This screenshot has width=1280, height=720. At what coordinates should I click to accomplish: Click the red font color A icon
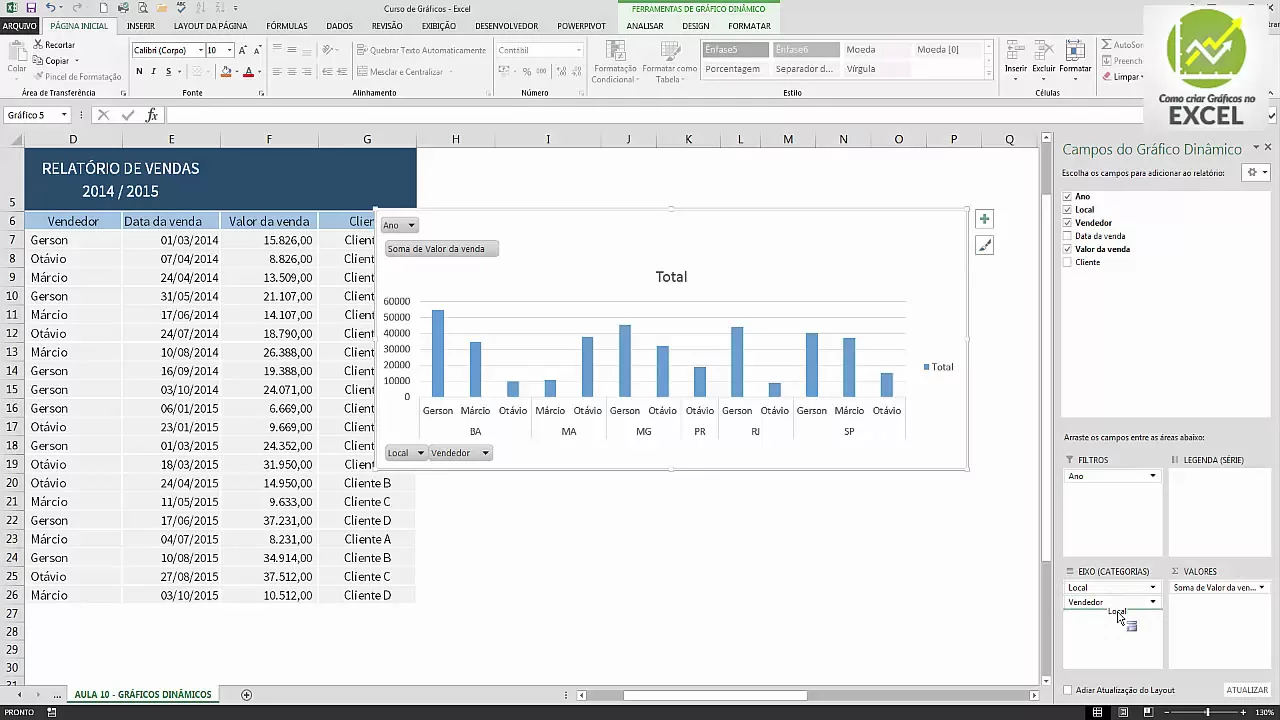[x=248, y=72]
